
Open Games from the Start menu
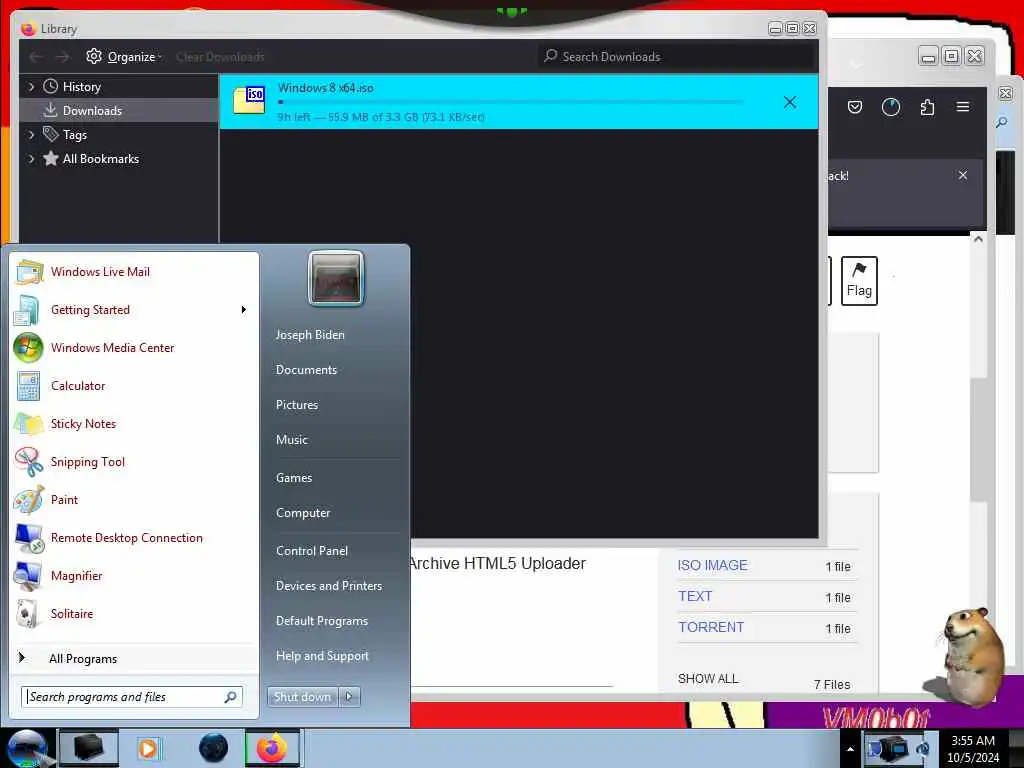click(x=294, y=477)
